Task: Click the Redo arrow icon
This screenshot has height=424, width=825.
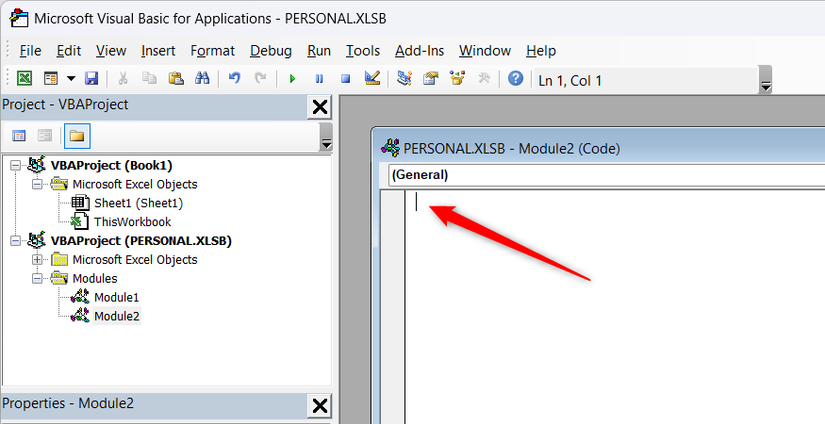Action: (x=260, y=79)
